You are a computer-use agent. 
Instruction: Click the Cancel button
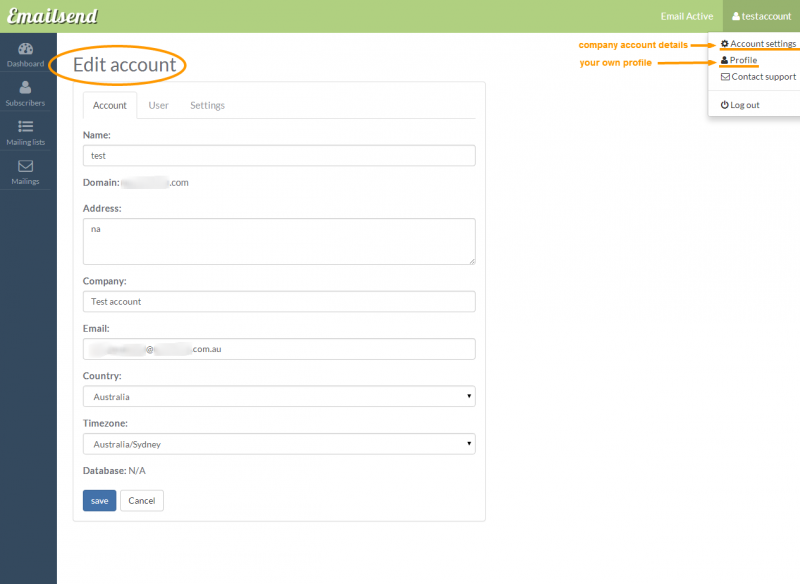pyautogui.click(x=141, y=500)
